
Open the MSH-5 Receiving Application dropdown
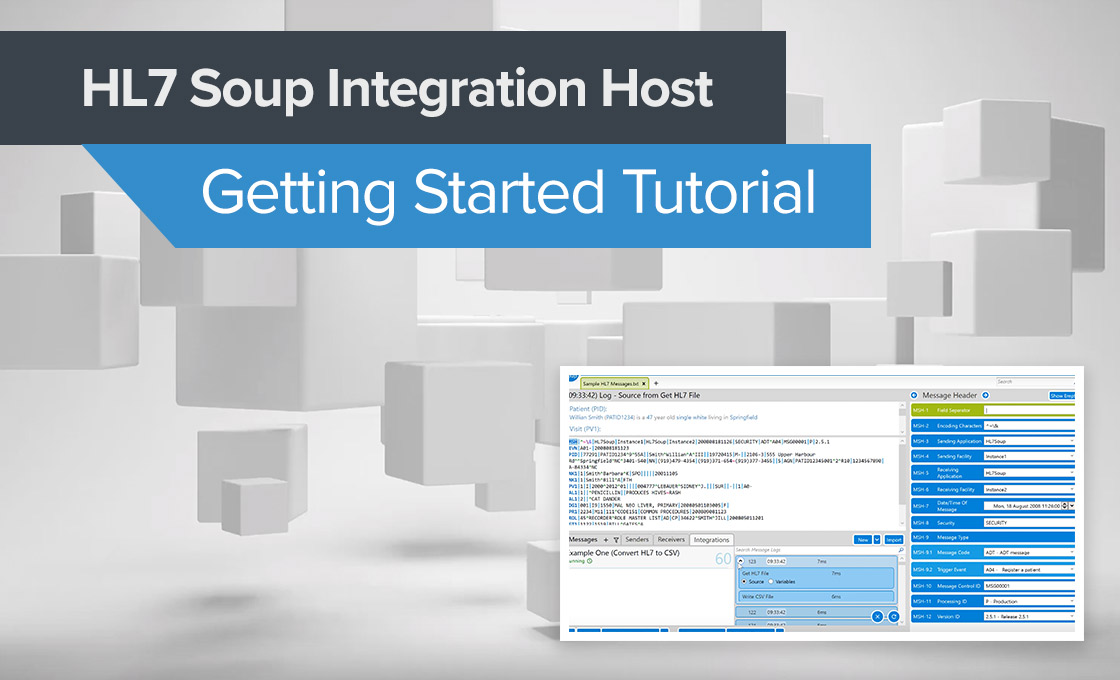[x=1071, y=473]
